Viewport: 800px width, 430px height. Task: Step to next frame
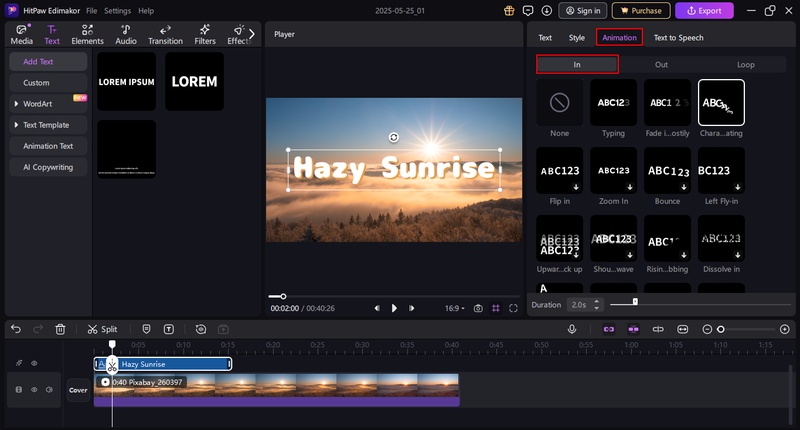pos(411,308)
